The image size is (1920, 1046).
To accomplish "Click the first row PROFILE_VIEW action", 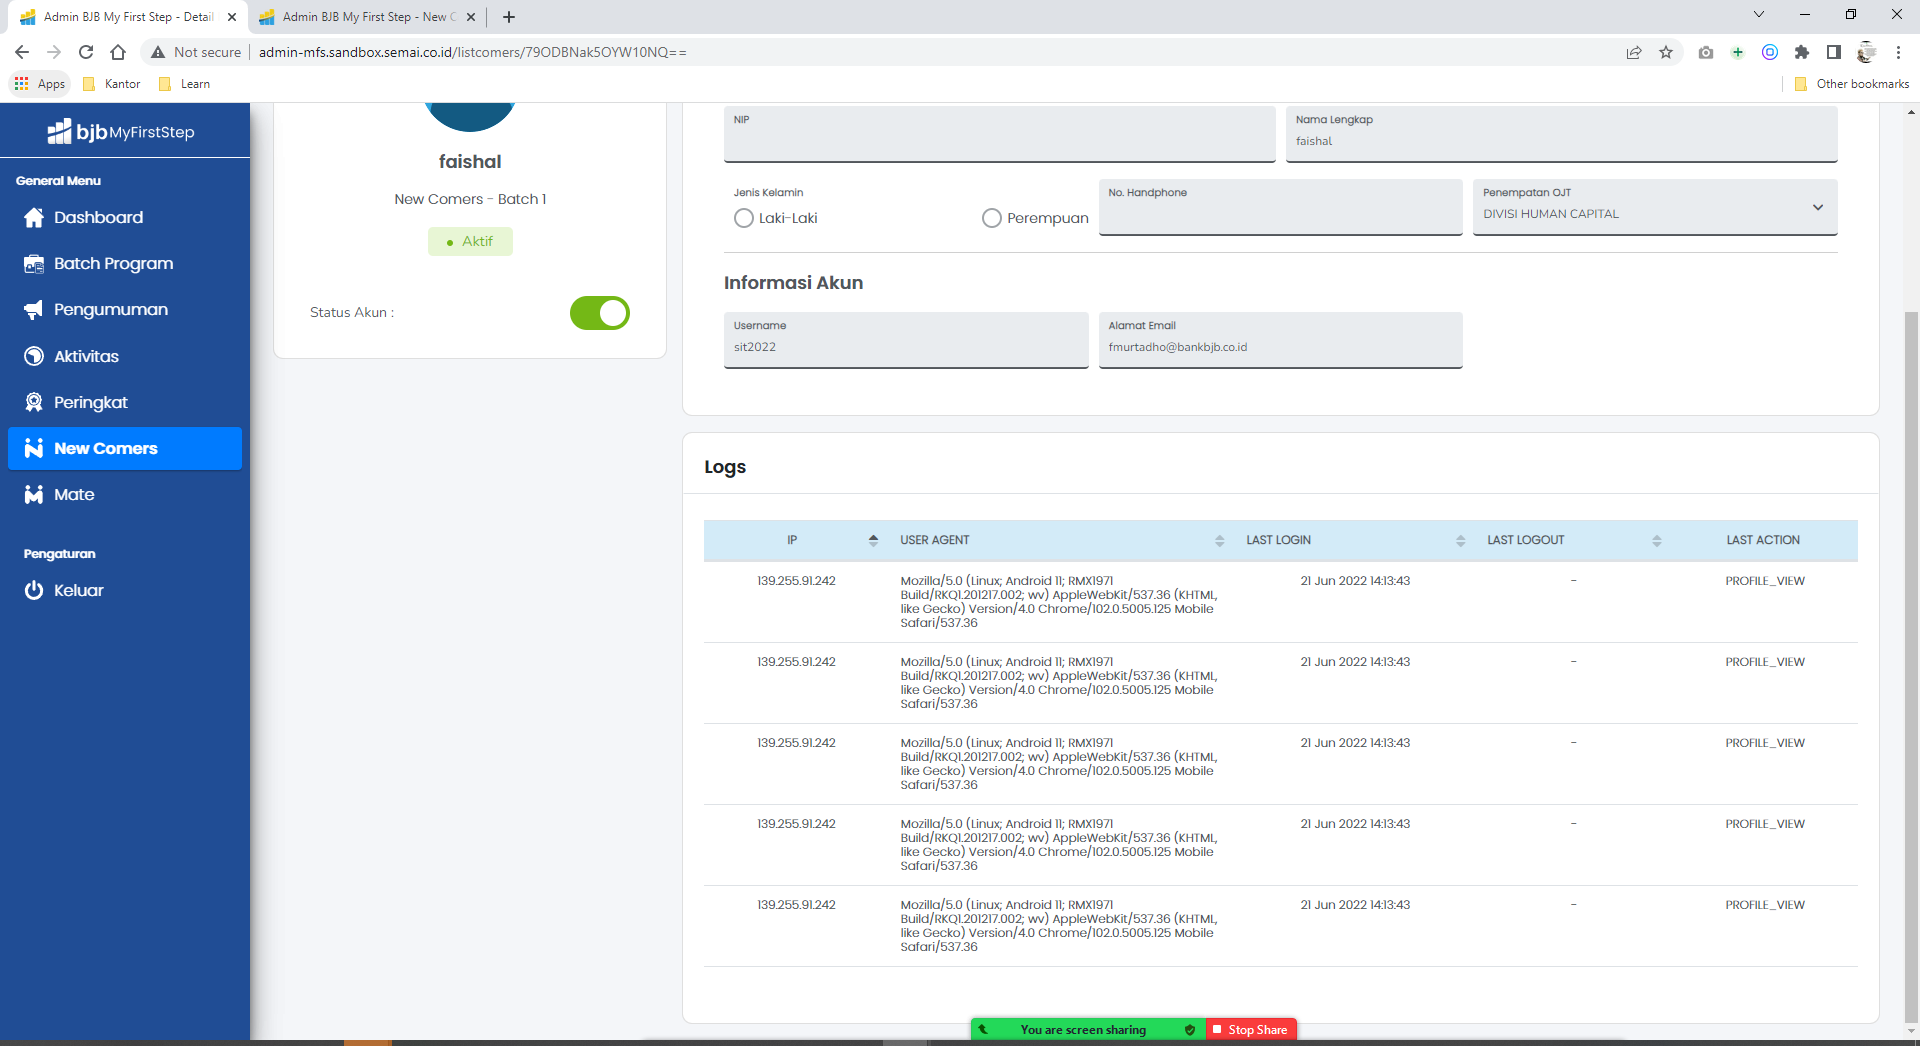I will click(x=1765, y=581).
